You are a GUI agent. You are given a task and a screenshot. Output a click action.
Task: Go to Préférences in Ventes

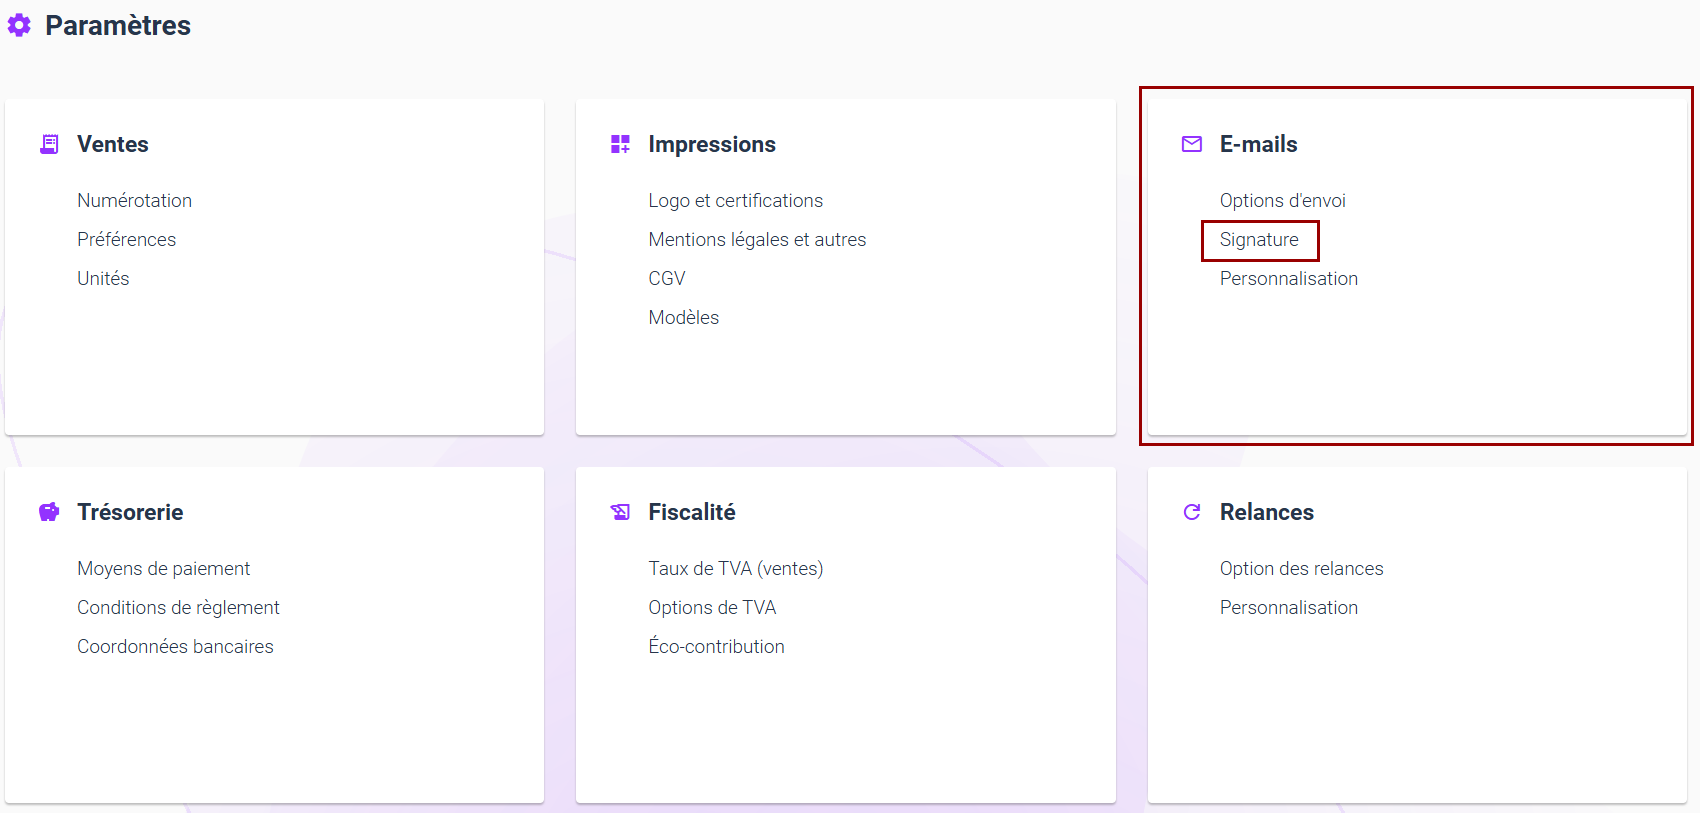click(x=126, y=240)
